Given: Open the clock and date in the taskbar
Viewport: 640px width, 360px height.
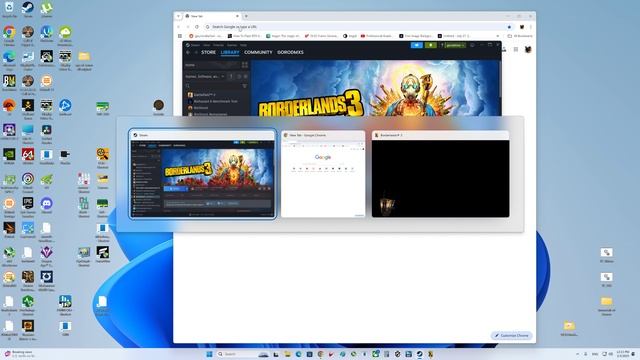Looking at the screenshot, I should tap(623, 354).
